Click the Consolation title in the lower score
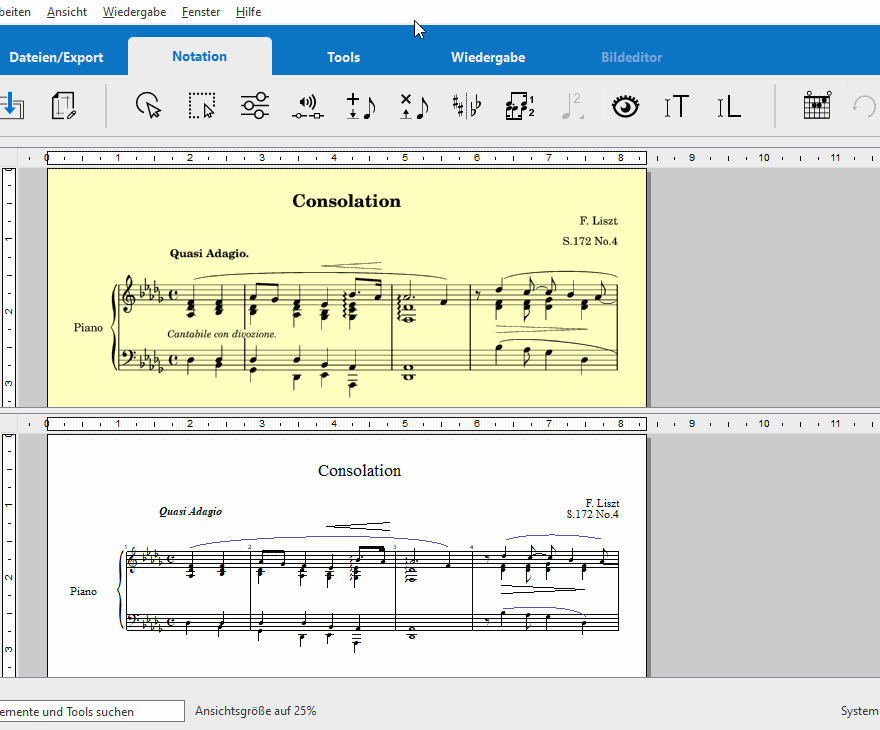This screenshot has height=730, width=880. [x=359, y=470]
